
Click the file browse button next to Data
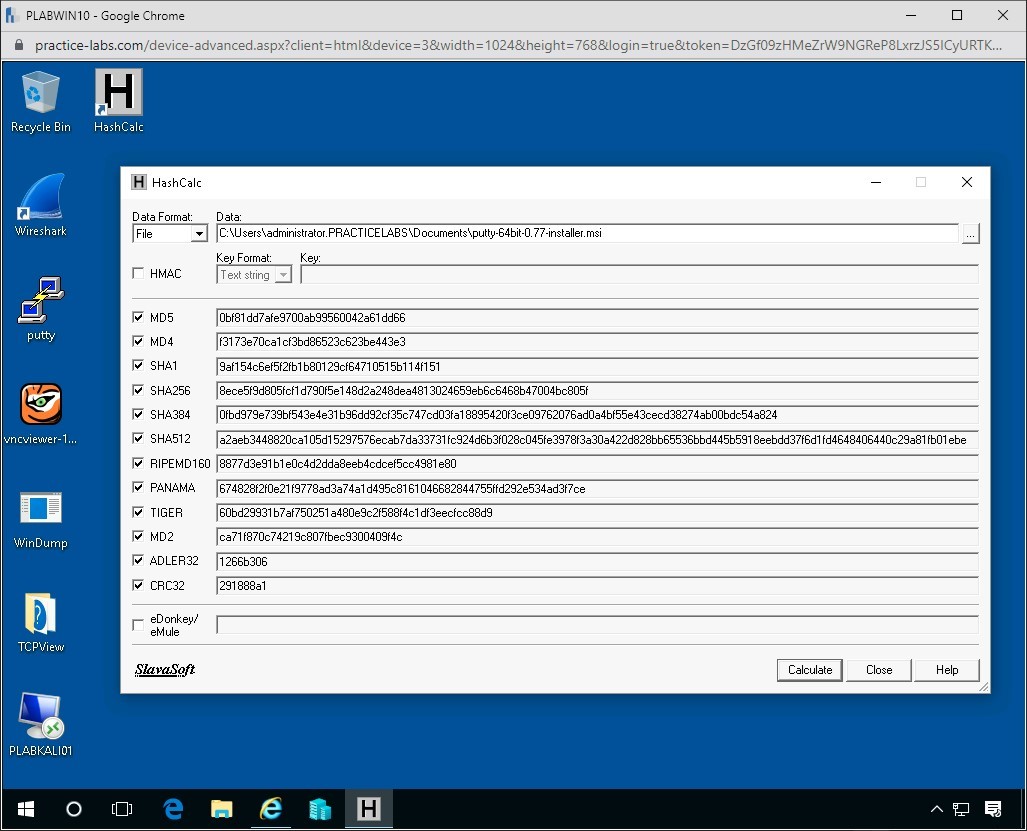tap(970, 233)
